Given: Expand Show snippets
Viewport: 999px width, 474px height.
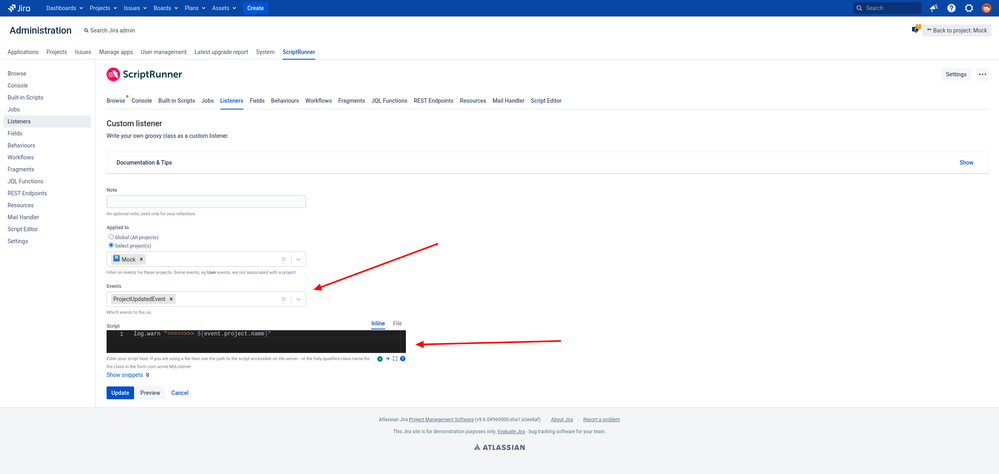Looking at the screenshot, I should (x=128, y=375).
